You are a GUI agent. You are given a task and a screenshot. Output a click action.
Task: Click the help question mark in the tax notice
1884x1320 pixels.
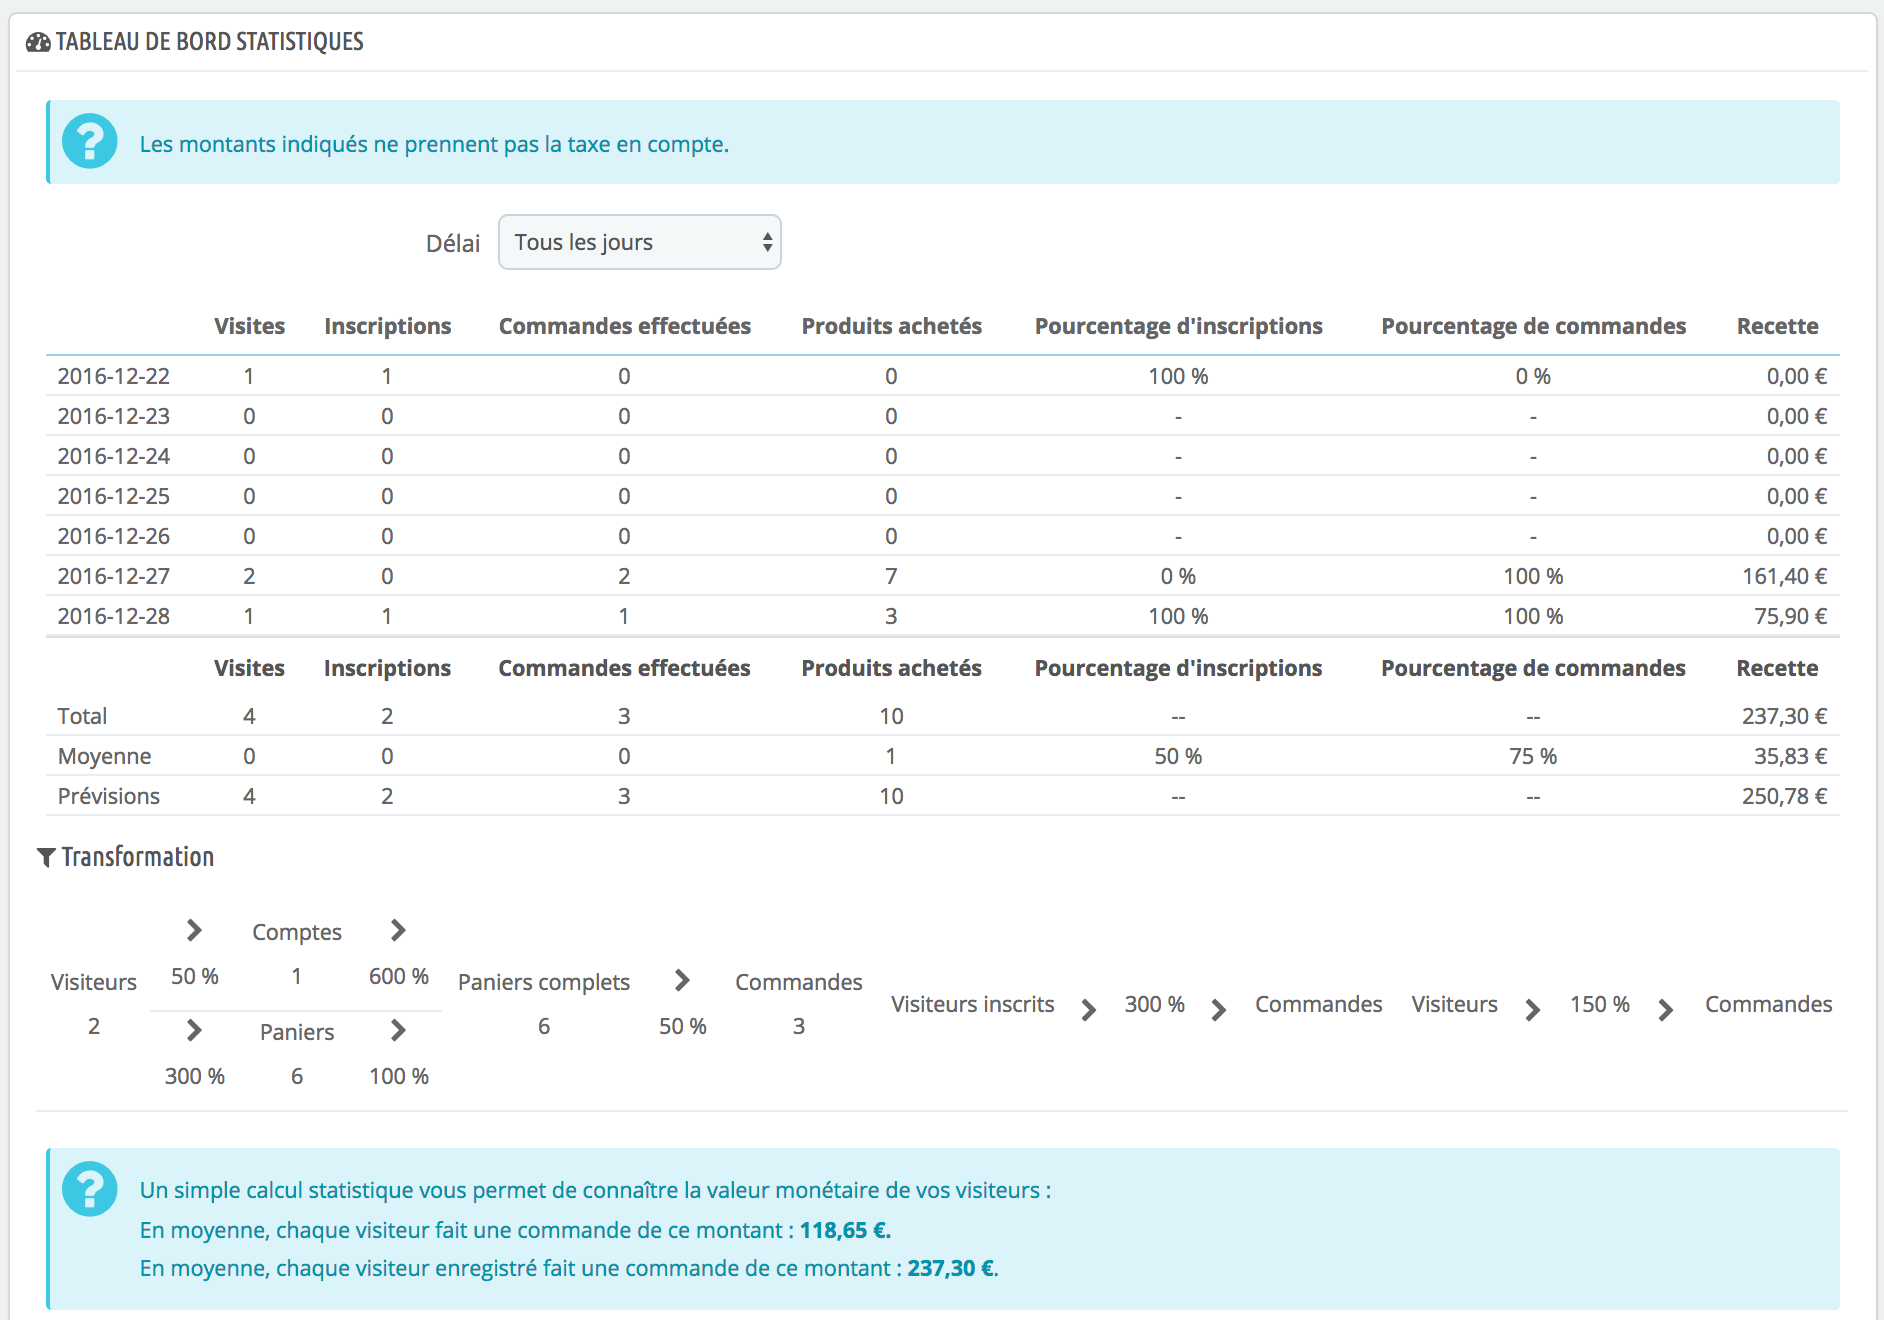click(x=89, y=142)
